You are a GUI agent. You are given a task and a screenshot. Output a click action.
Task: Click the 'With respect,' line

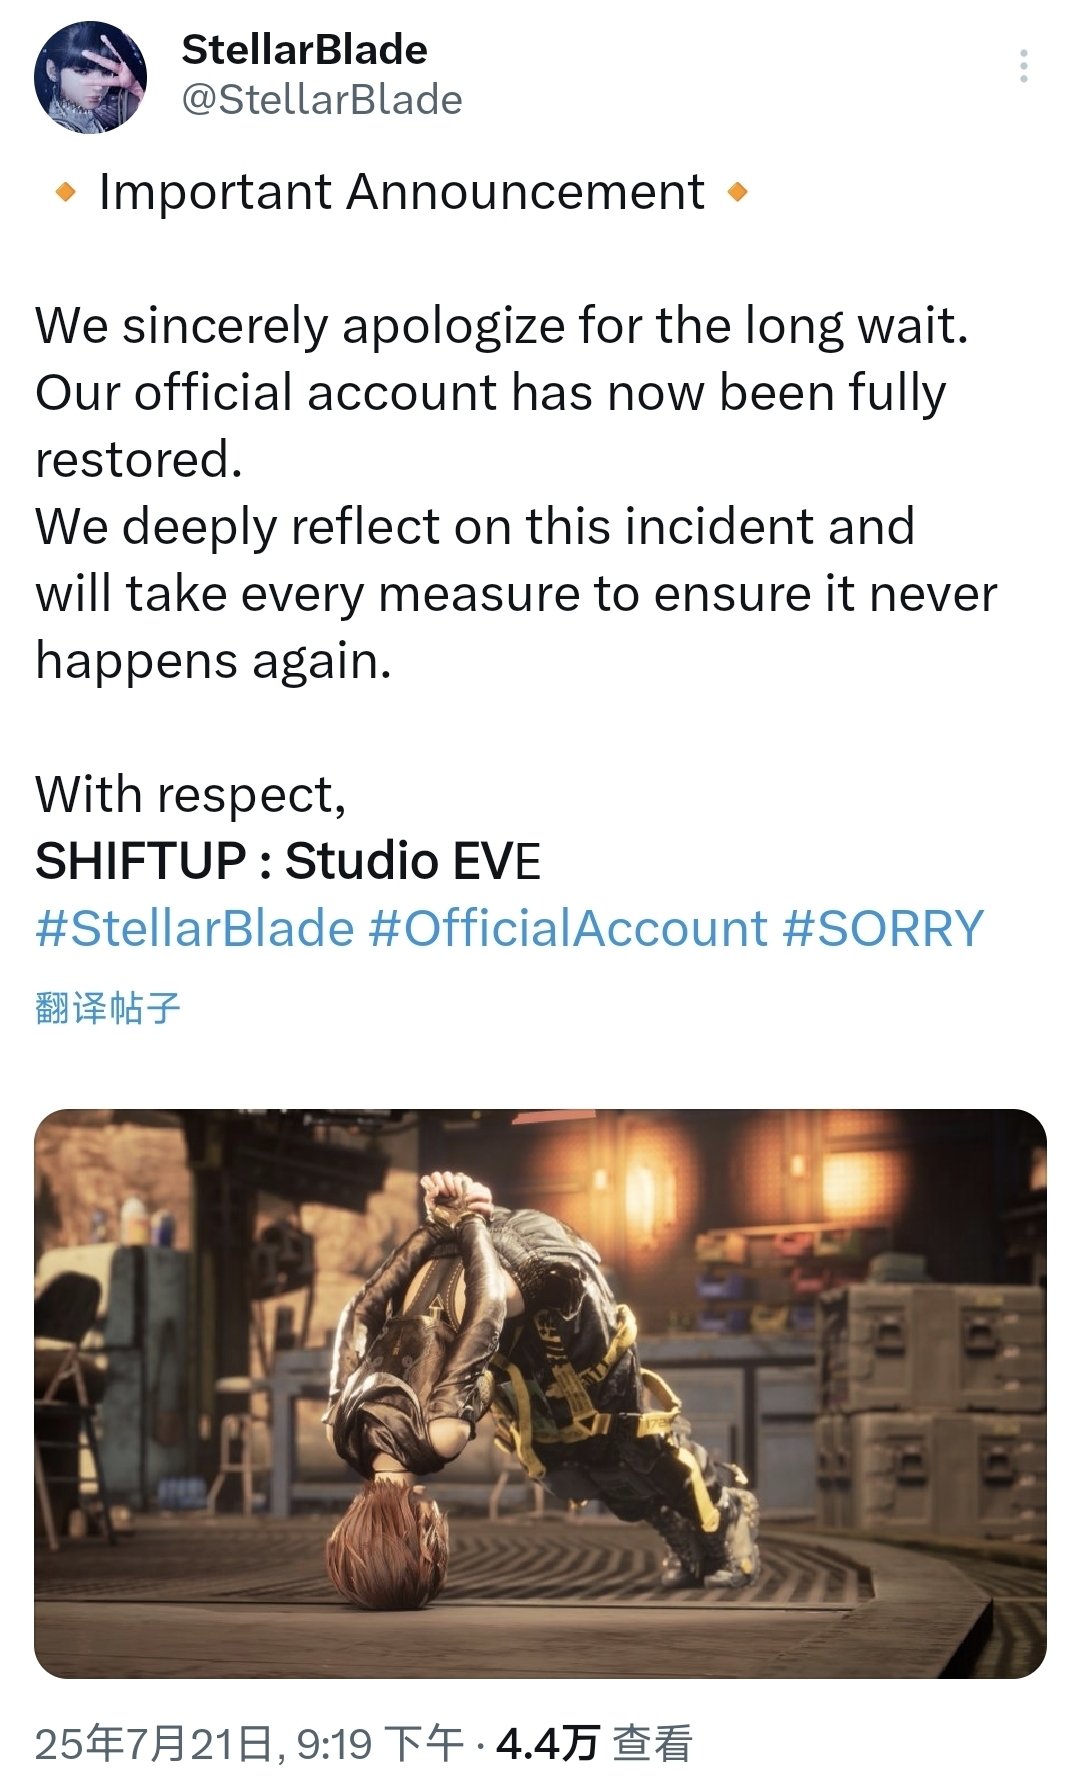pyautogui.click(x=191, y=794)
